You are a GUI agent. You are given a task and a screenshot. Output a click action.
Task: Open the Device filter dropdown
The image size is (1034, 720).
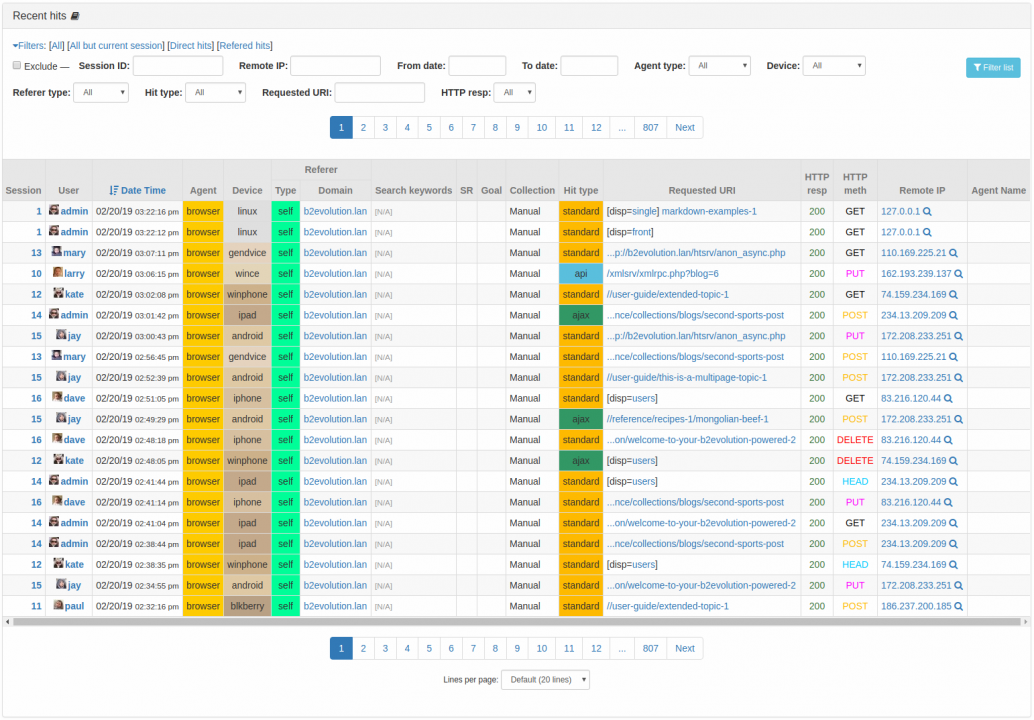834,66
